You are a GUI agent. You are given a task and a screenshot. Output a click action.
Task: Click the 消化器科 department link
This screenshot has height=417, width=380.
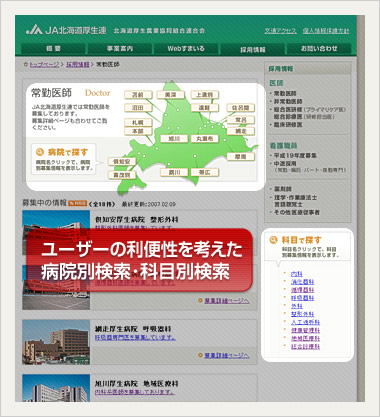click(302, 282)
